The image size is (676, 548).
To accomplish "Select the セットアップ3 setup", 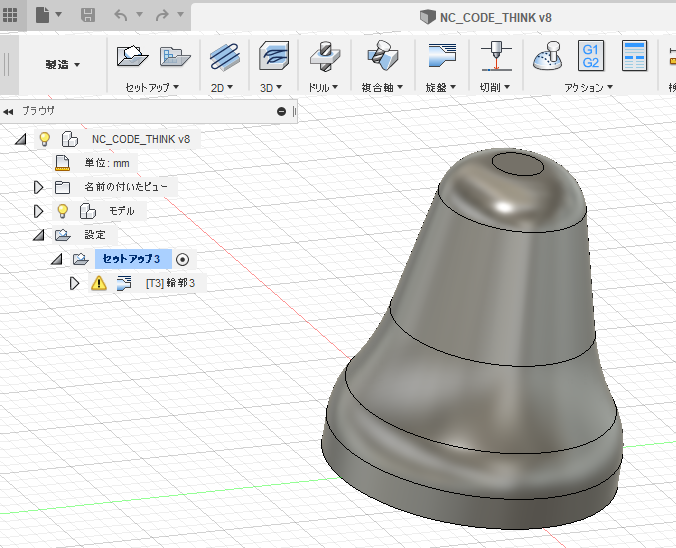I will tap(131, 259).
